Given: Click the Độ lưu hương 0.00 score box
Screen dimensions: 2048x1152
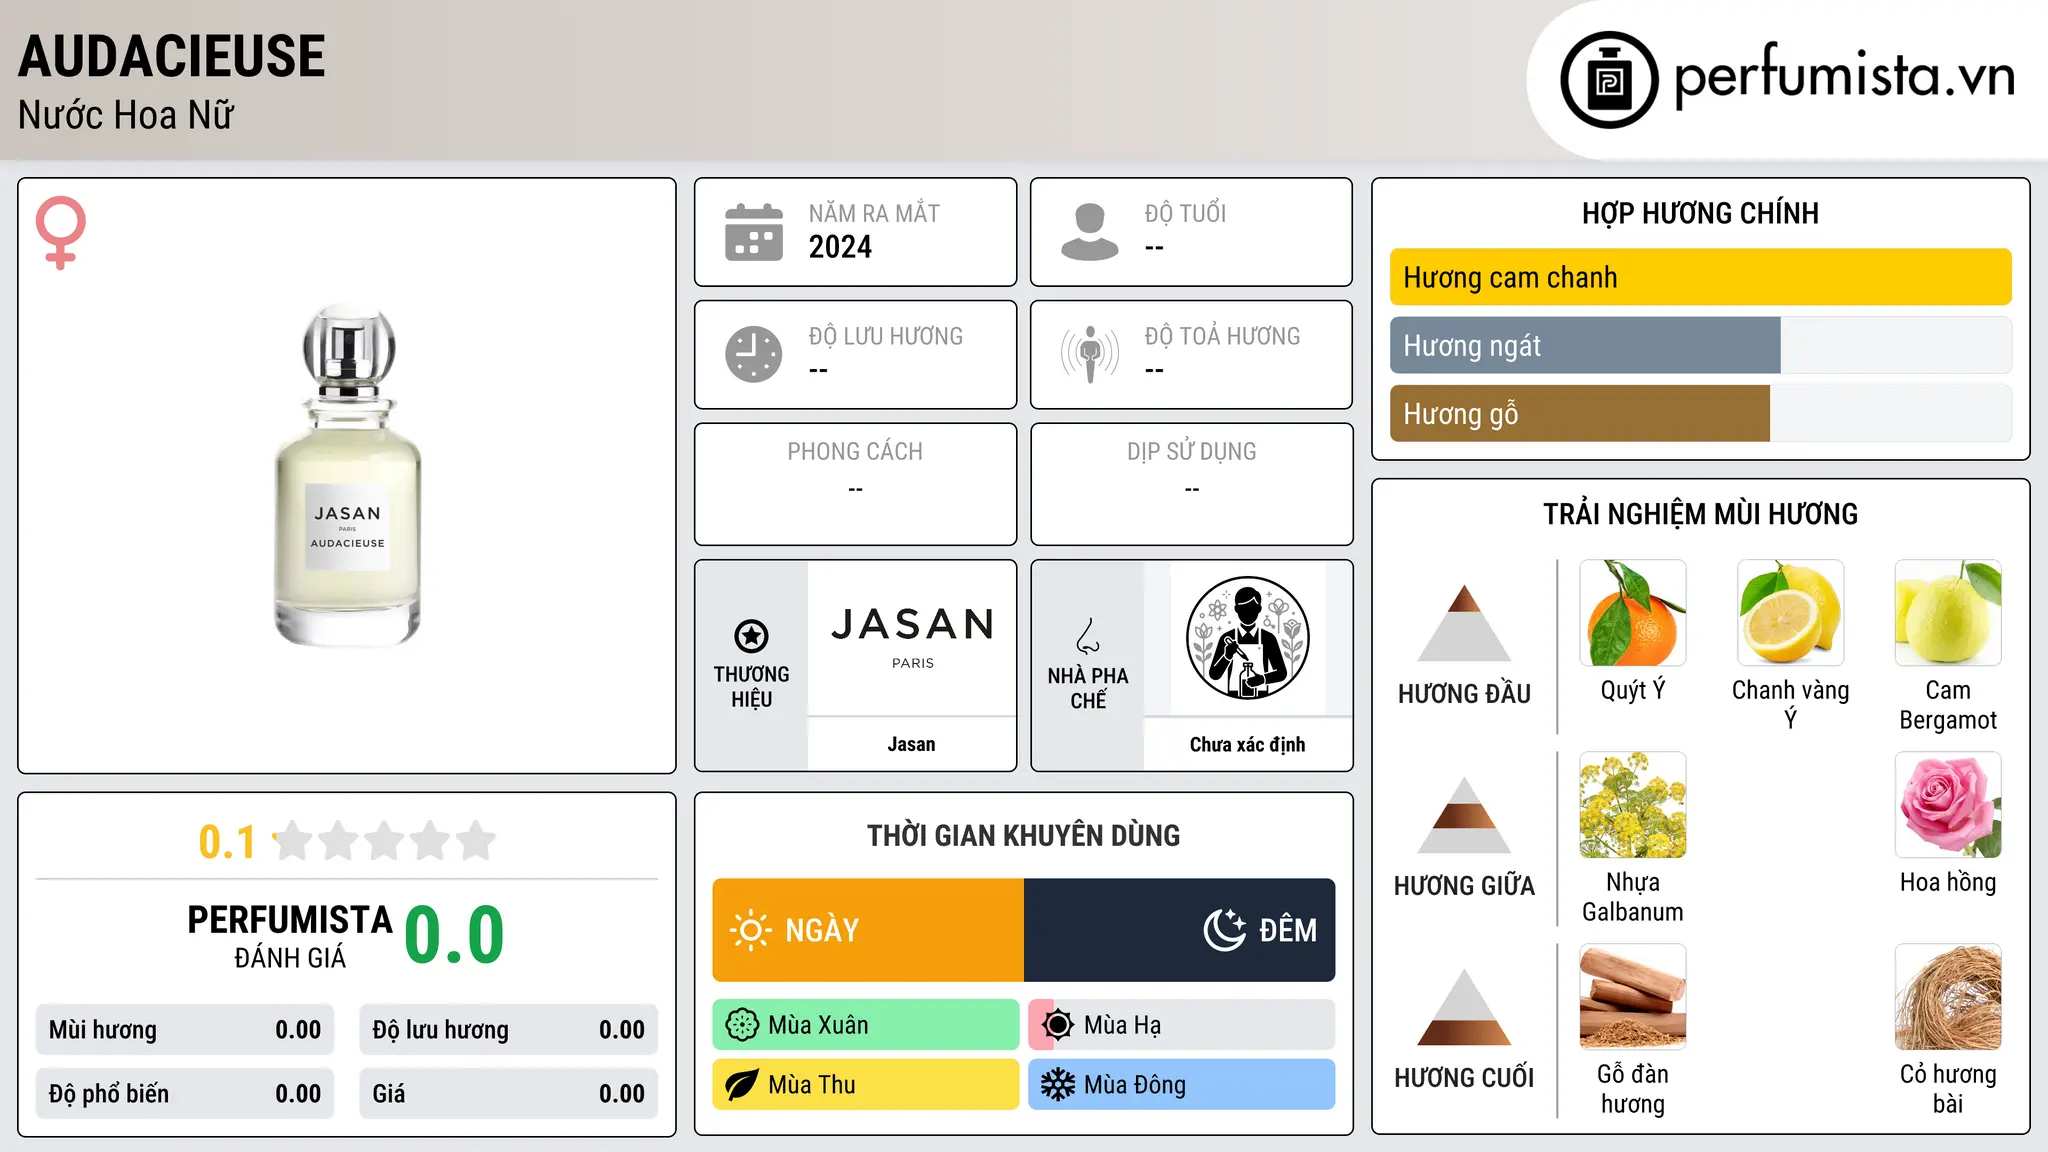Looking at the screenshot, I should tap(509, 1030).
